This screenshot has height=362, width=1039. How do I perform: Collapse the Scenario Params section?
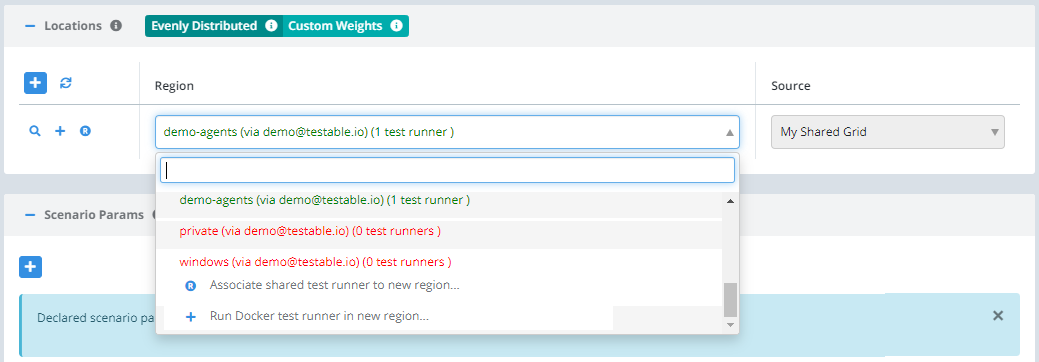(29, 215)
